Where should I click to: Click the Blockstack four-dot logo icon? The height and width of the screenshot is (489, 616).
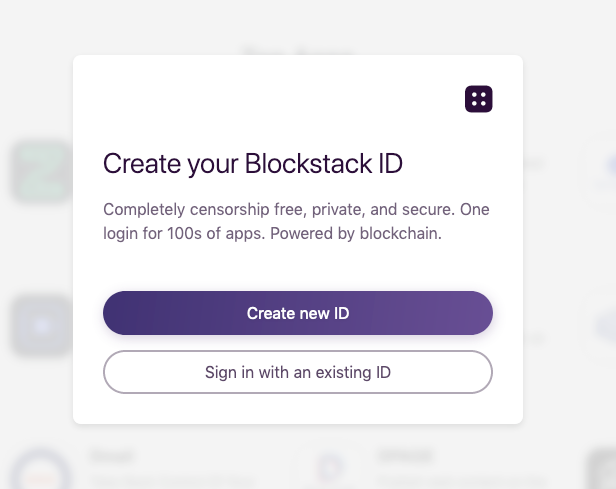coord(478,99)
